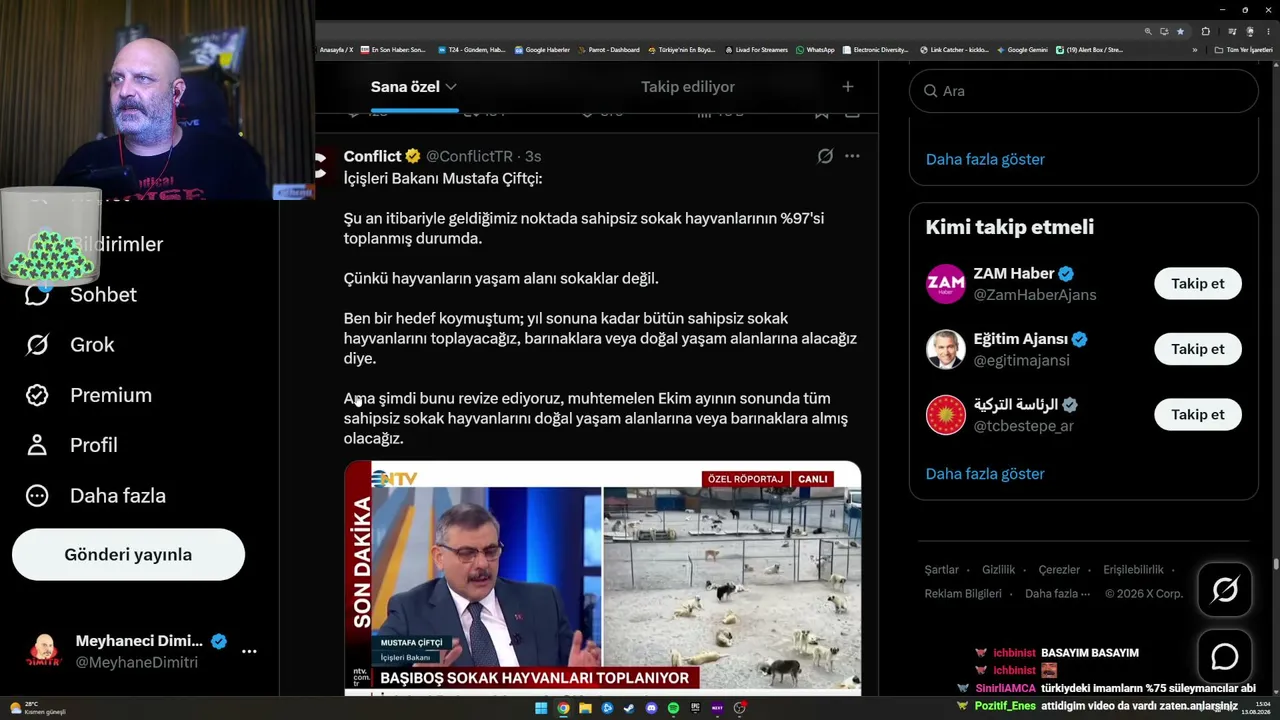Open the Tüm Yer İşaretleri bookmarks folder
Screen dimensions: 1280x720
pyautogui.click(x=1243, y=50)
